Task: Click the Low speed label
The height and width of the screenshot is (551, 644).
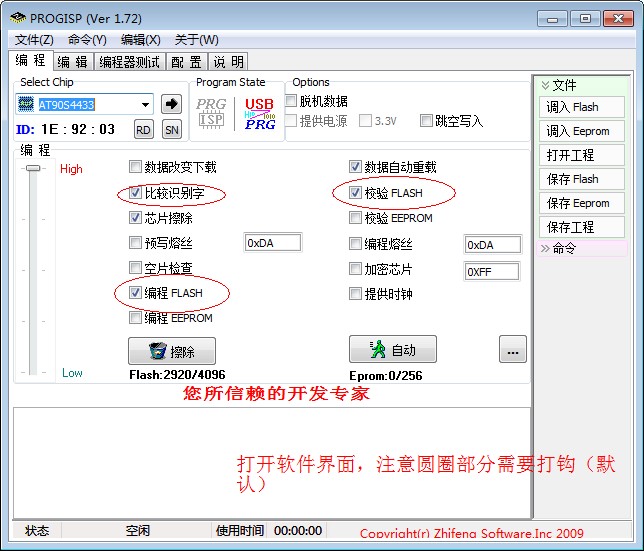Action: (x=72, y=373)
